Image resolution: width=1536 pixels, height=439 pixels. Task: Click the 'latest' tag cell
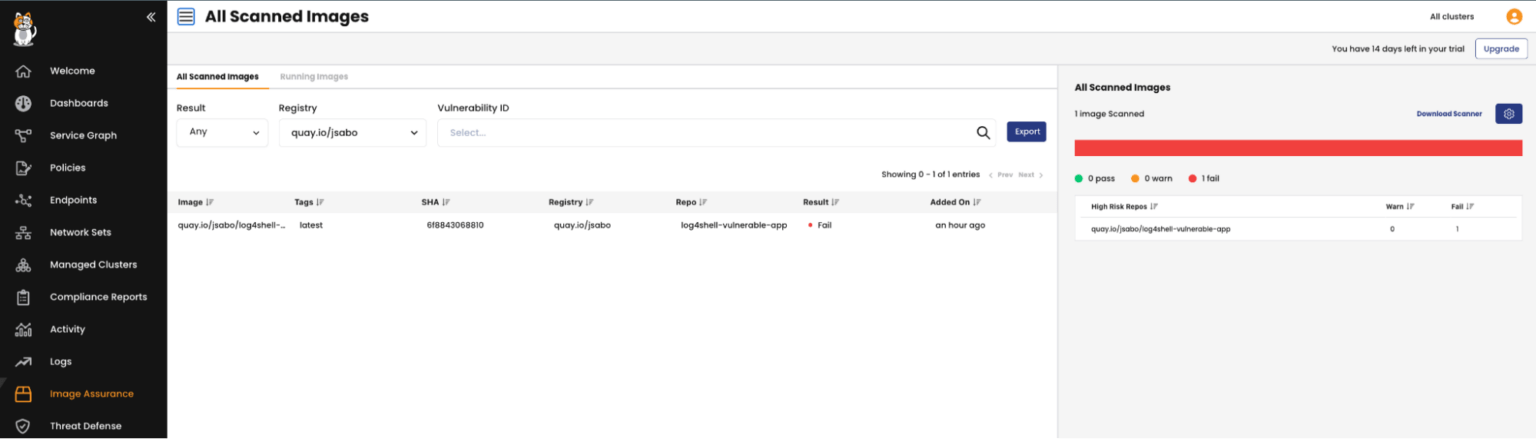(x=311, y=225)
